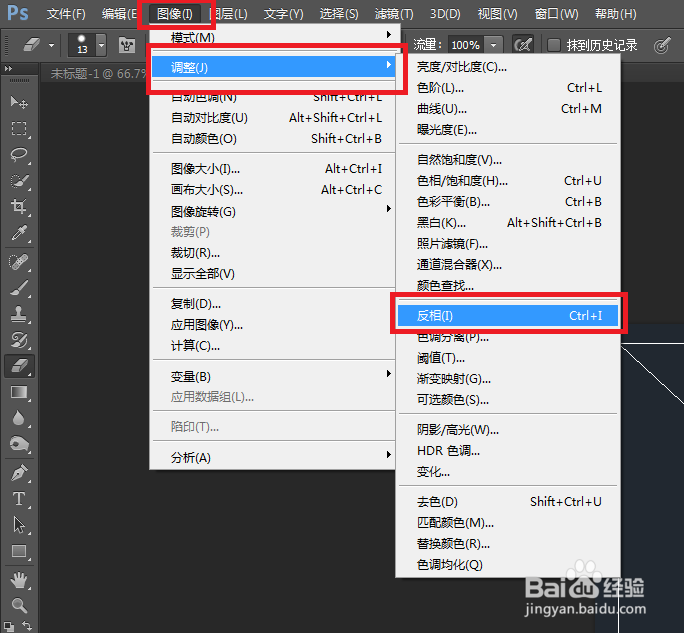Viewport: 684px width, 633px height.
Task: Select the Hand tool
Action: click(x=19, y=580)
